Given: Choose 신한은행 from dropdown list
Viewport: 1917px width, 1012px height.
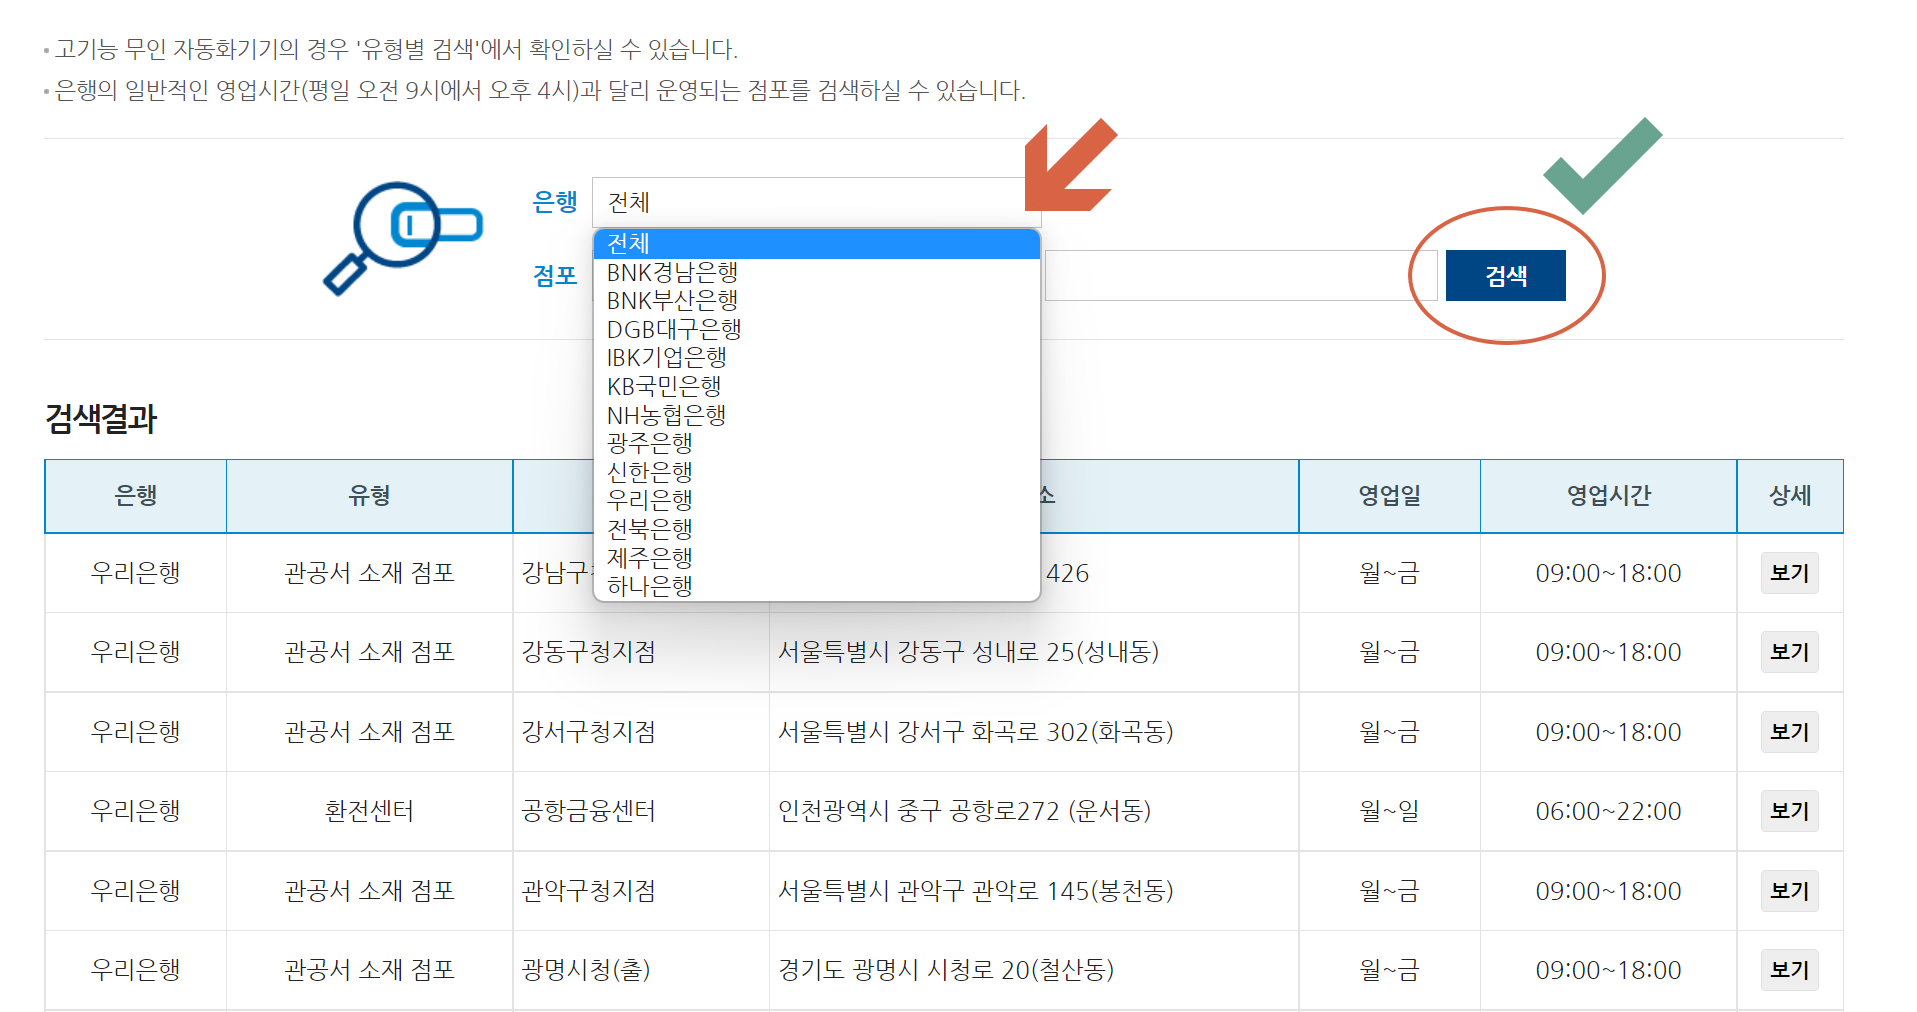Looking at the screenshot, I should click(816, 472).
